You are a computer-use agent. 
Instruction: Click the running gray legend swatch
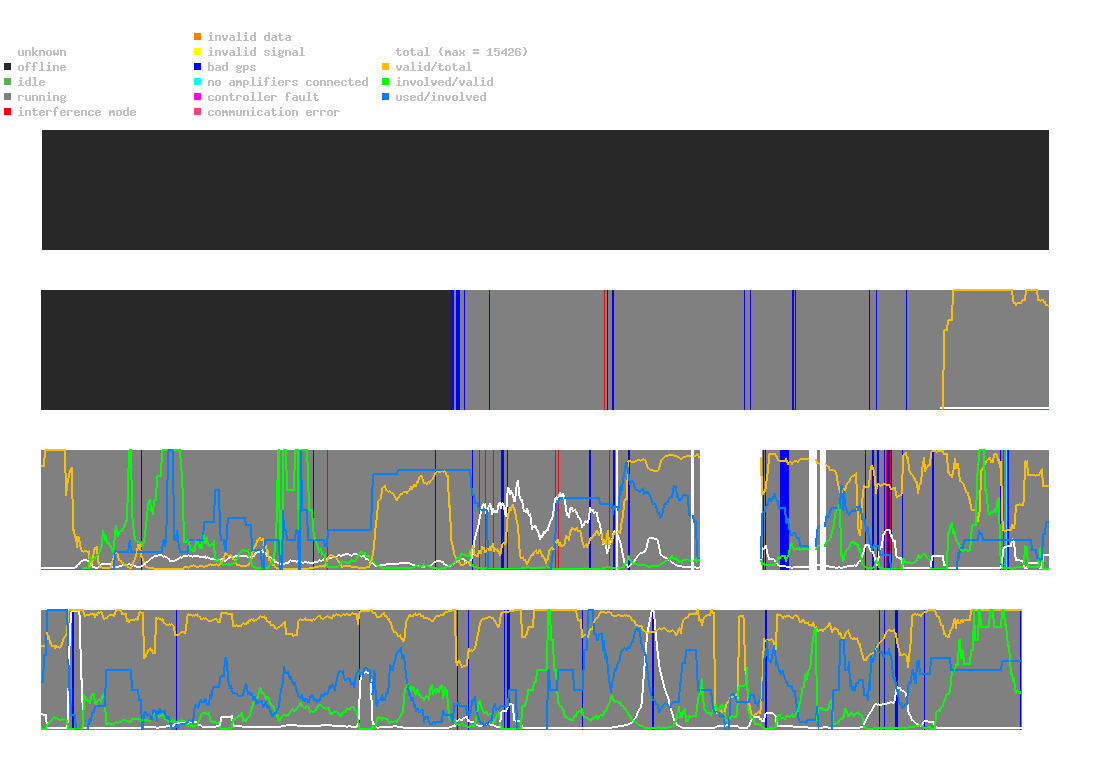click(8, 97)
